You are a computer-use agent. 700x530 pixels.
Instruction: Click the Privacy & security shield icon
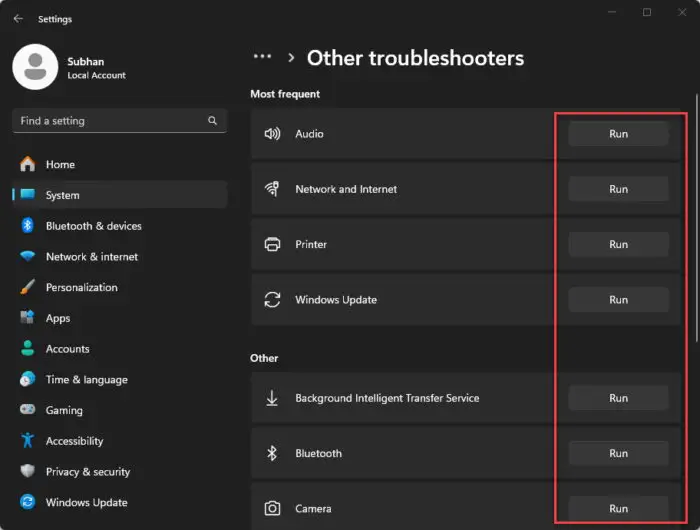[x=28, y=471]
